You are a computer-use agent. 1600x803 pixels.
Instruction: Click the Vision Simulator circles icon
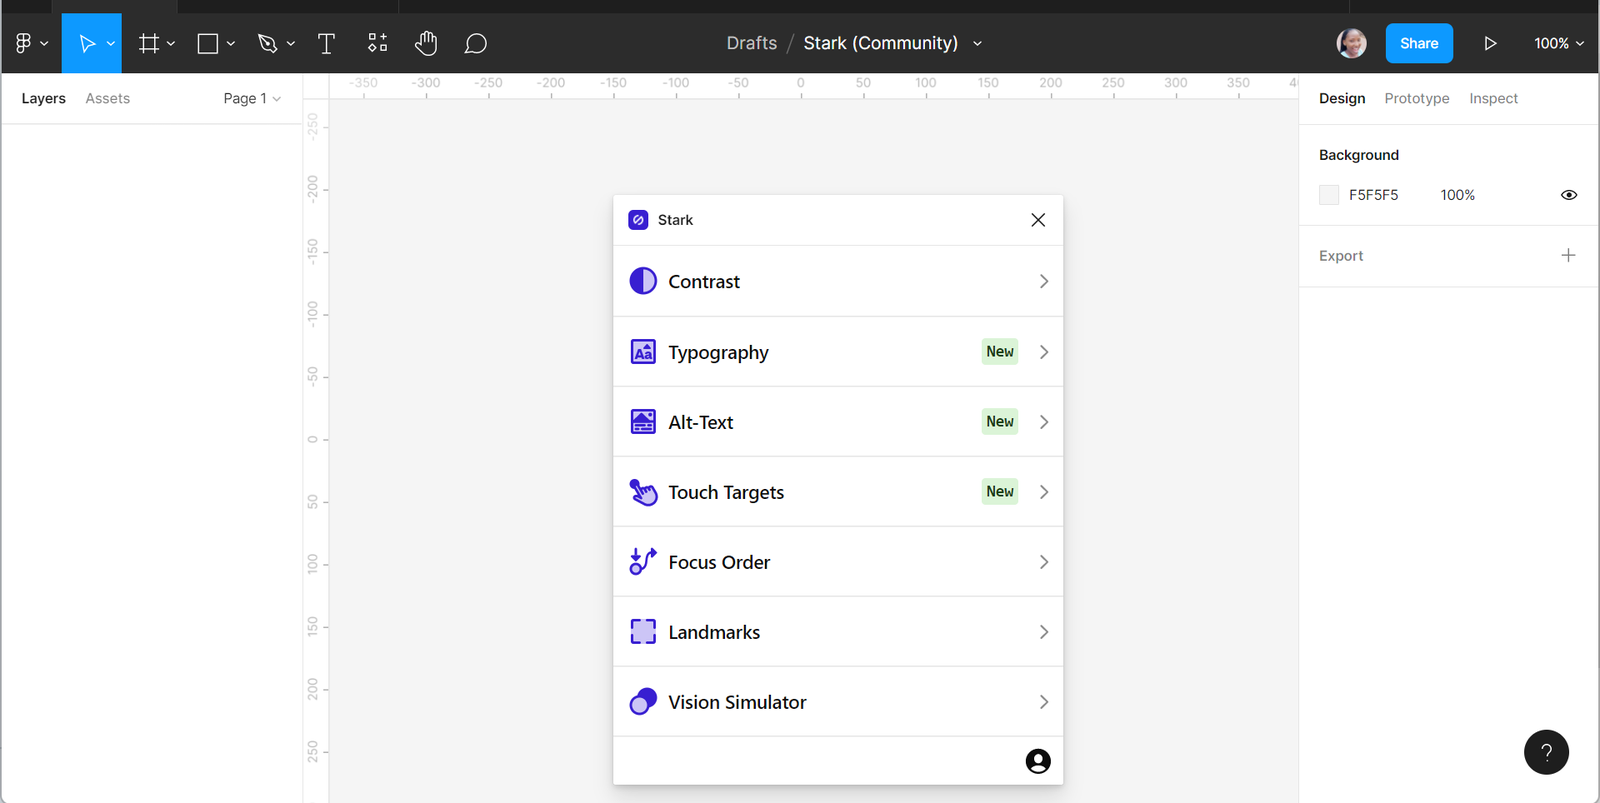click(643, 702)
